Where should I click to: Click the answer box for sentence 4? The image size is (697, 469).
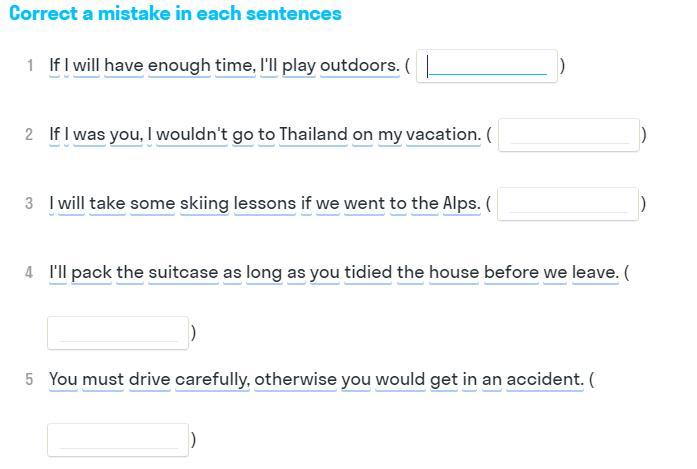click(x=118, y=333)
